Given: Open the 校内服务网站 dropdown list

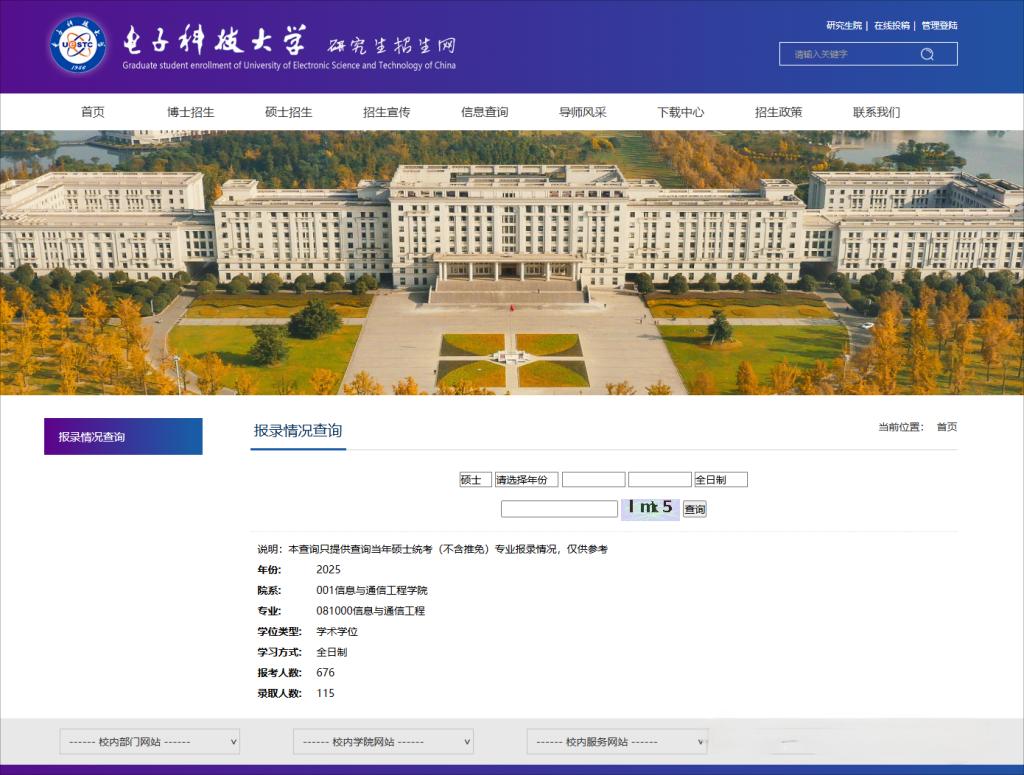Looking at the screenshot, I should [617, 742].
